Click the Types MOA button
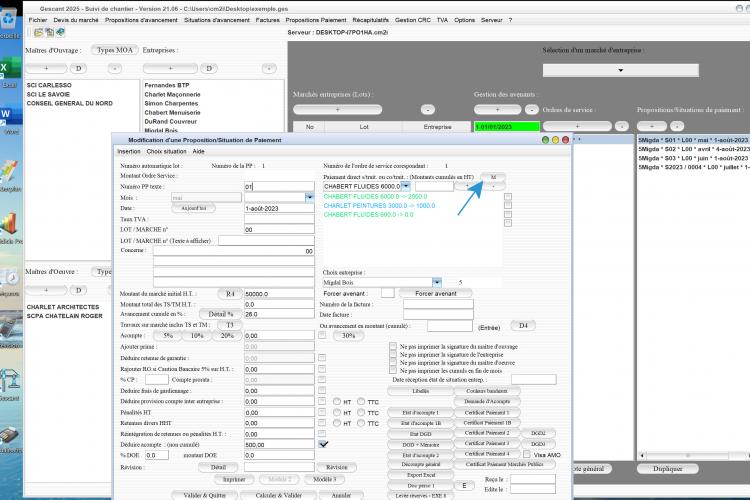Image resolution: width=750 pixels, height=500 pixels. click(115, 50)
